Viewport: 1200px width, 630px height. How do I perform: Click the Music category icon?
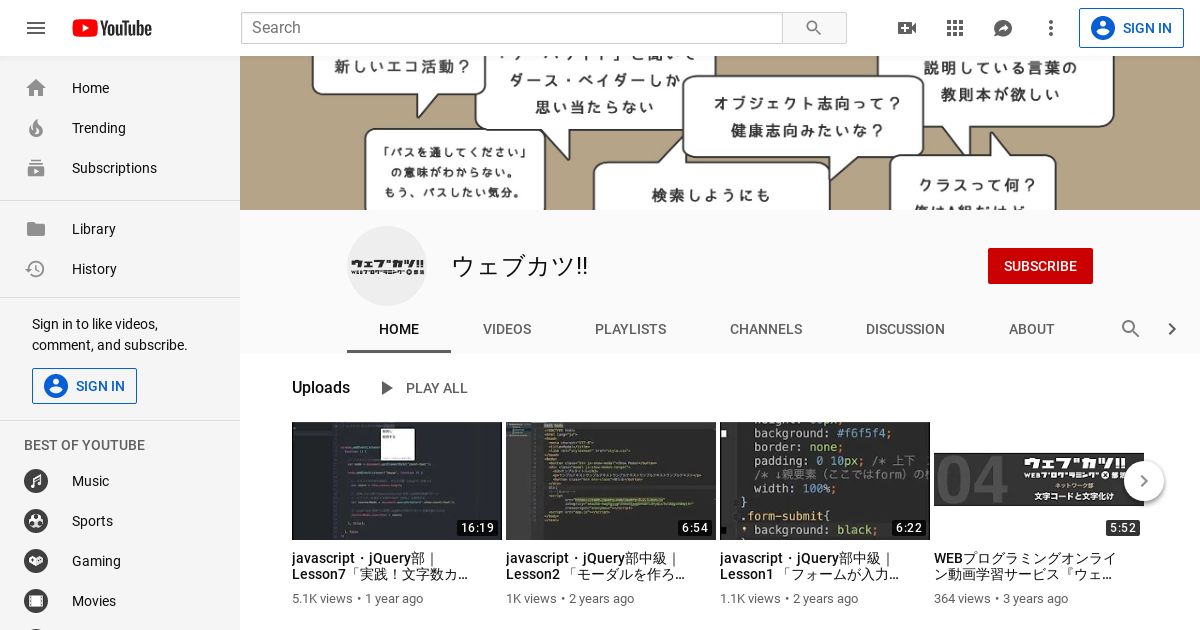pos(36,481)
